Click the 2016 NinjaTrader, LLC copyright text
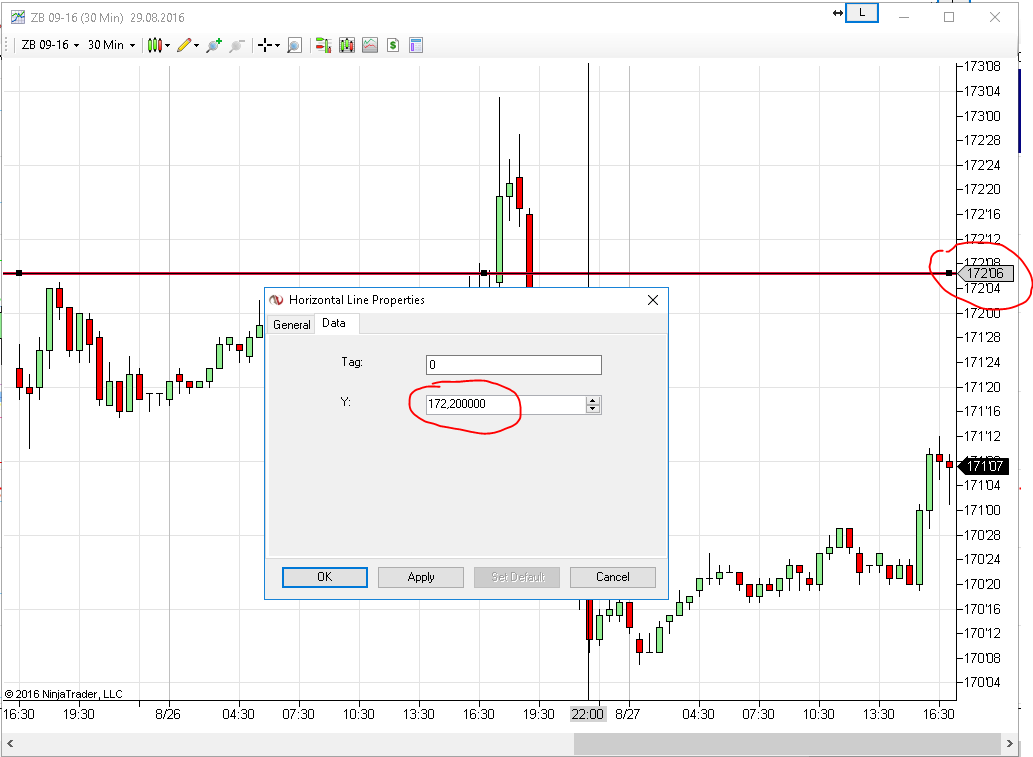Viewport: 1033px width, 757px height. pyautogui.click(x=63, y=694)
